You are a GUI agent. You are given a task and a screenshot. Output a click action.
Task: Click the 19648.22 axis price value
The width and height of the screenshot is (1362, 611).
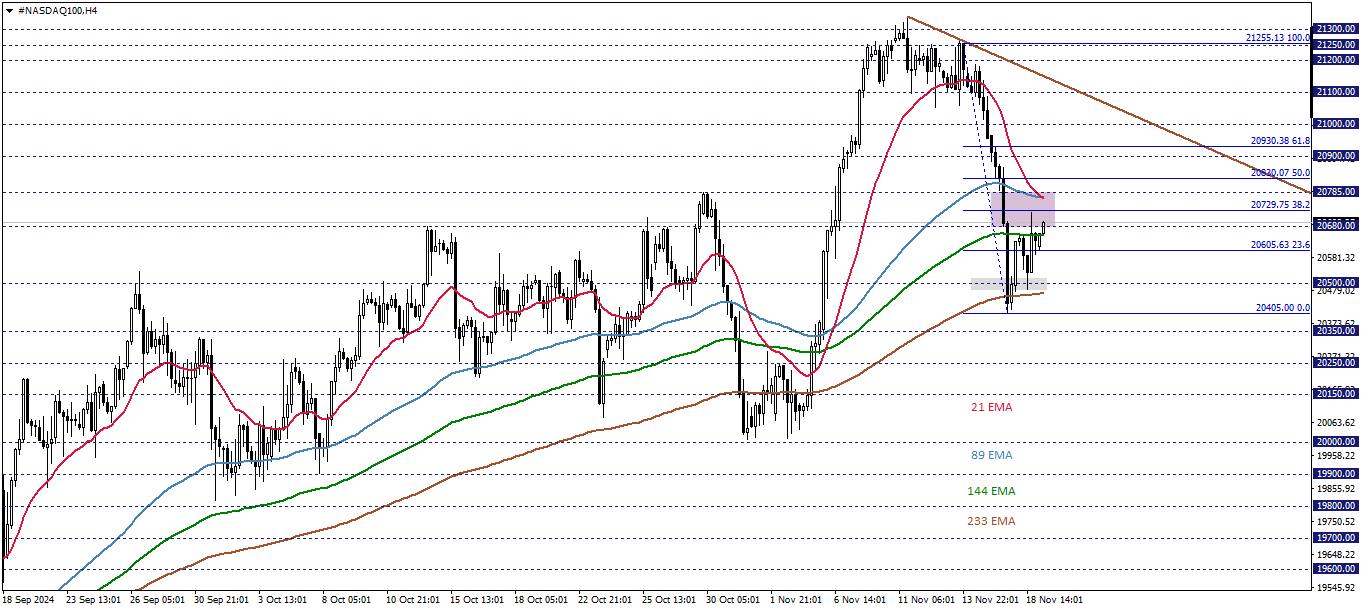pos(1336,554)
